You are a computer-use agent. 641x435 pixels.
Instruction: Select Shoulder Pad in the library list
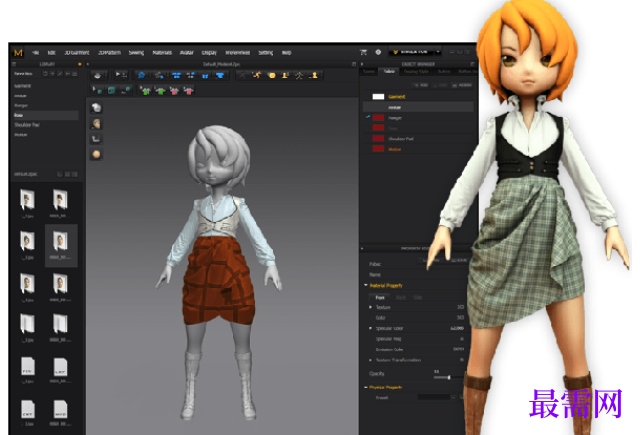[x=27, y=125]
